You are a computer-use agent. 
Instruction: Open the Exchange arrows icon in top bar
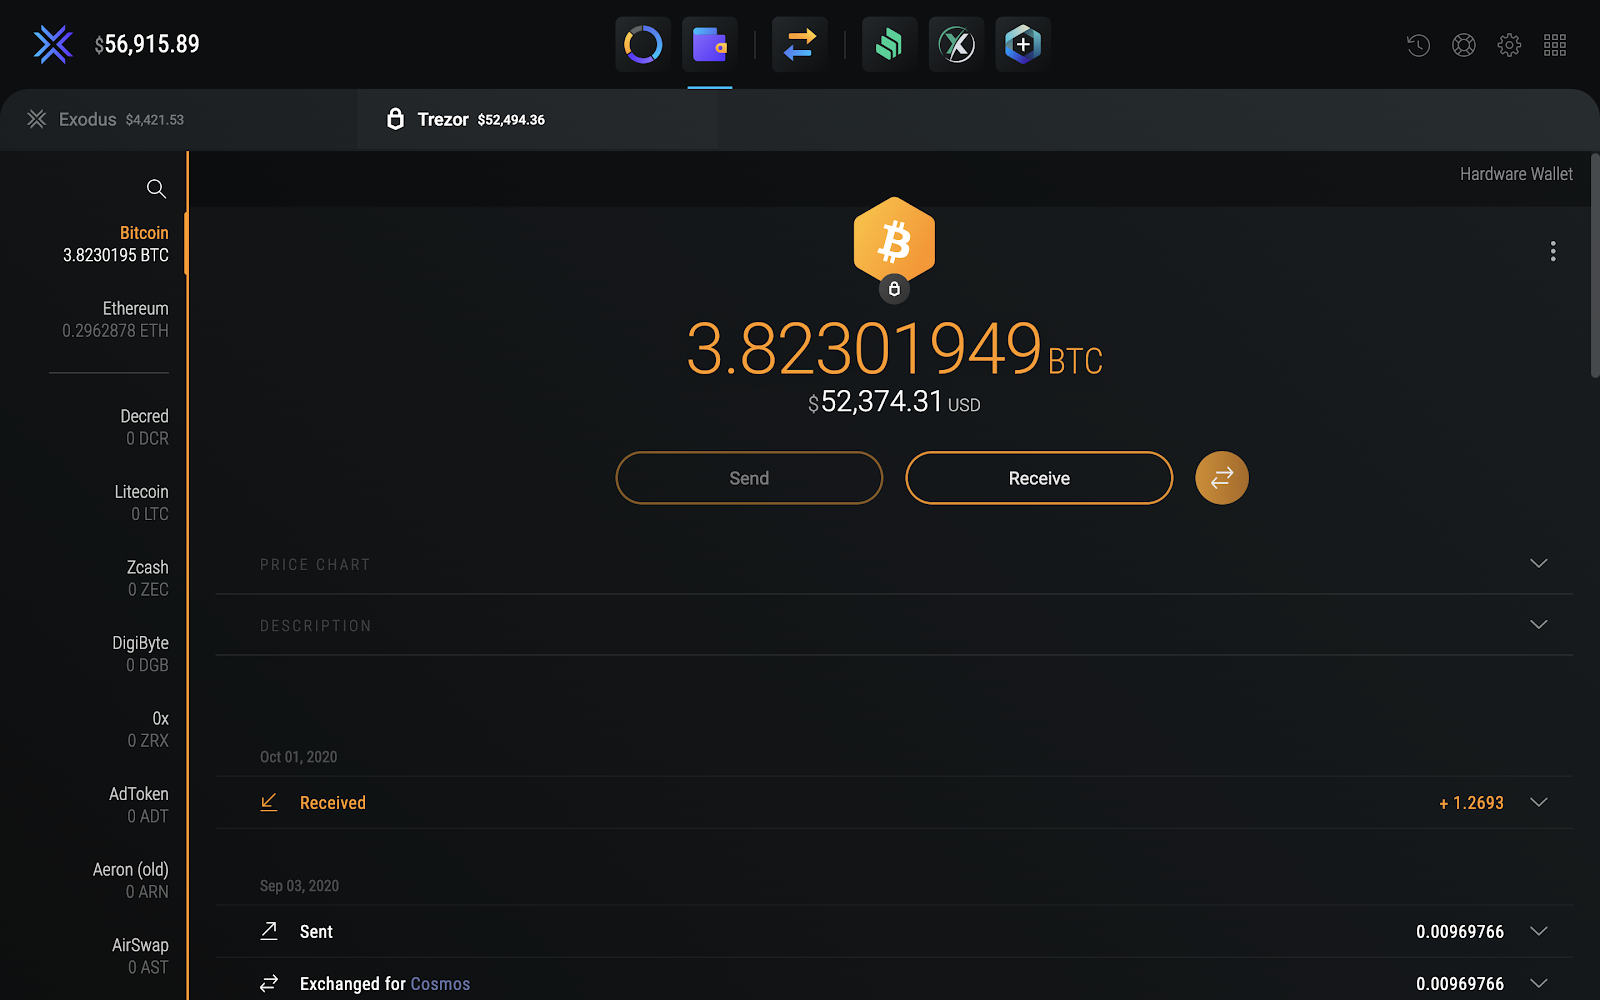[x=800, y=44]
